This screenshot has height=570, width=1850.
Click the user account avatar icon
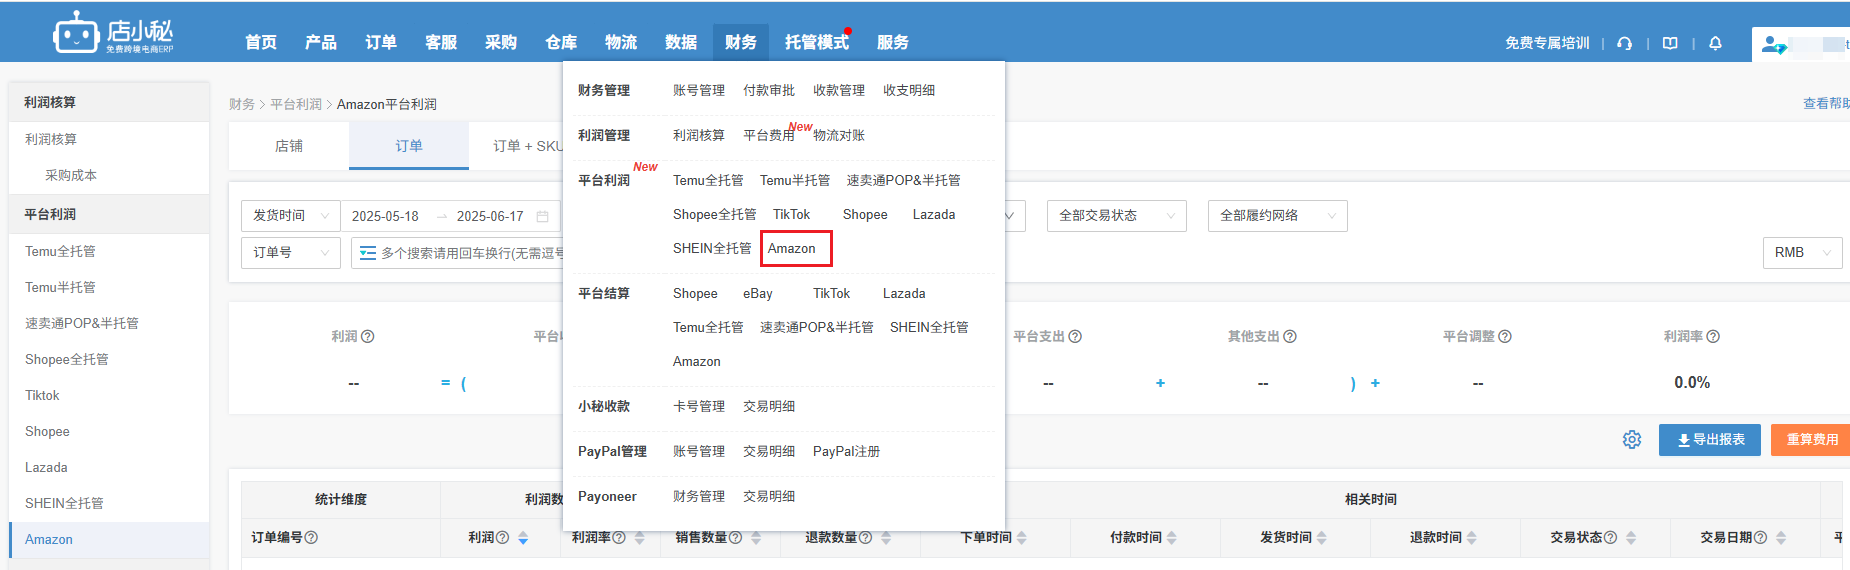click(1774, 44)
